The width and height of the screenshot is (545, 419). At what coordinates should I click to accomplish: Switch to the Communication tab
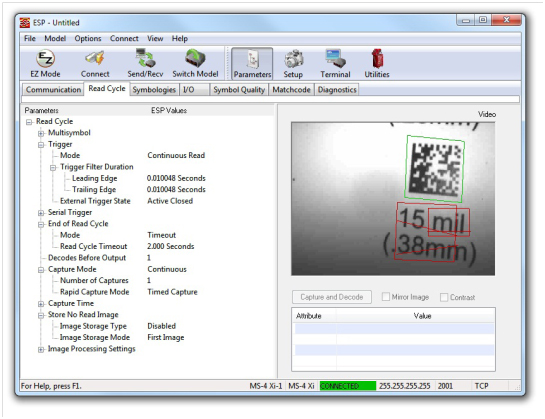pos(53,90)
